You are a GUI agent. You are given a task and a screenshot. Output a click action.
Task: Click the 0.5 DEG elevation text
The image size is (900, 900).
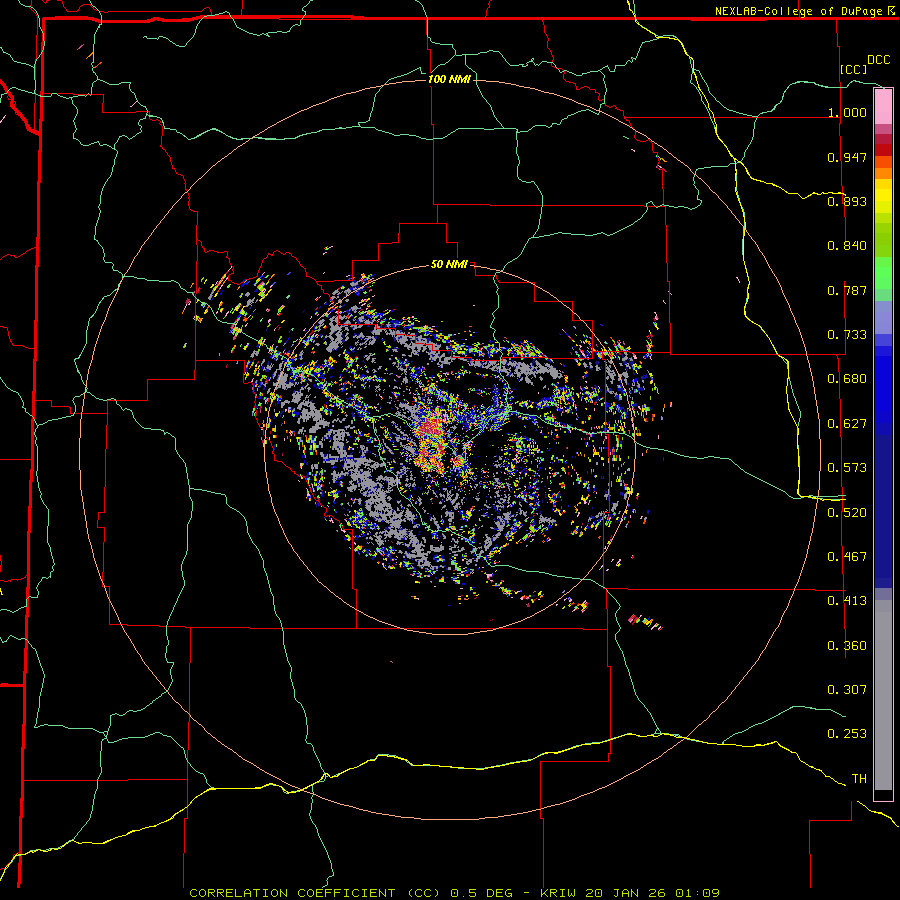482,893
